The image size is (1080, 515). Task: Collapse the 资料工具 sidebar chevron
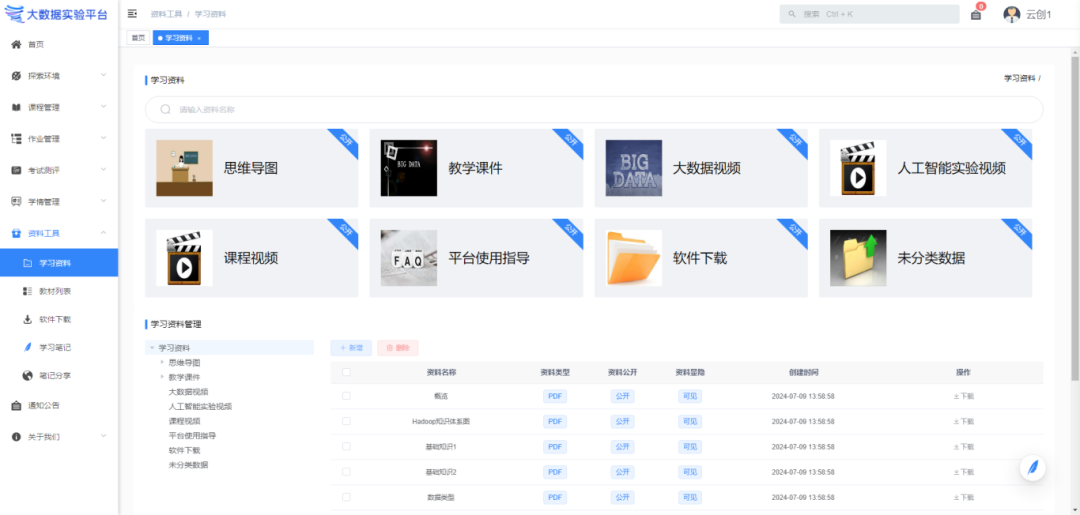(103, 233)
